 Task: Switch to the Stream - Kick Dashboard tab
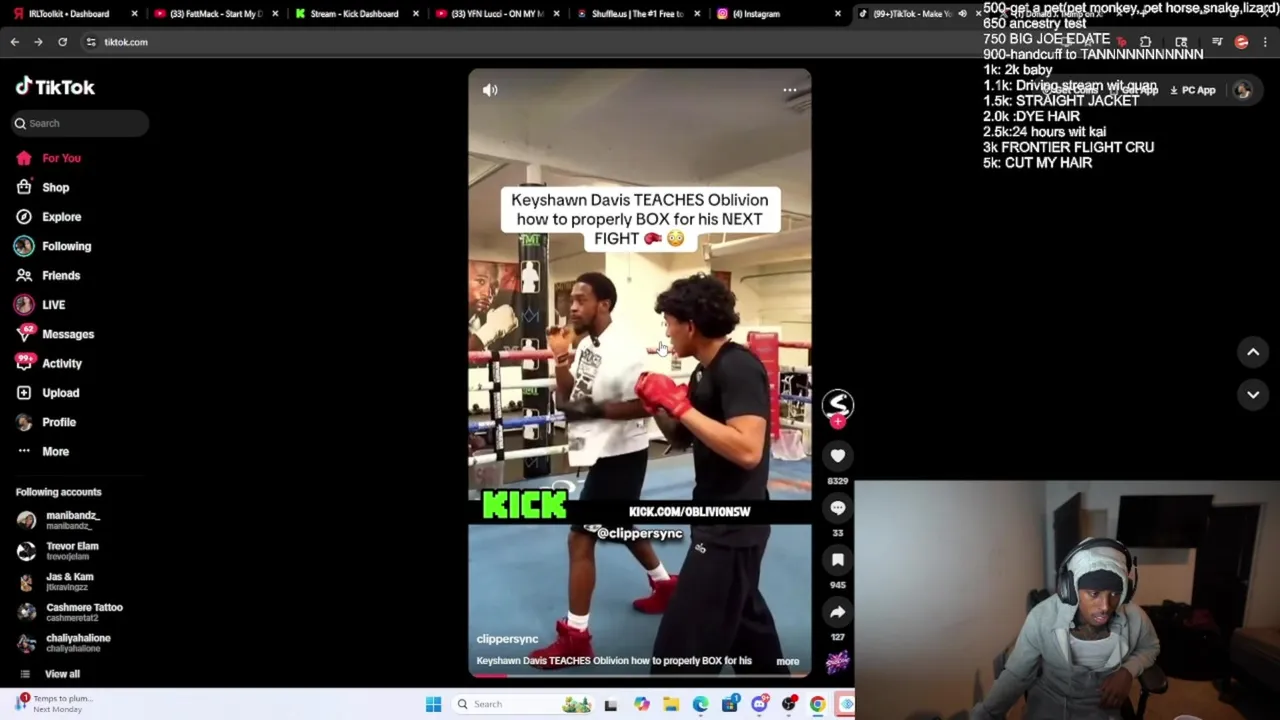click(x=353, y=14)
